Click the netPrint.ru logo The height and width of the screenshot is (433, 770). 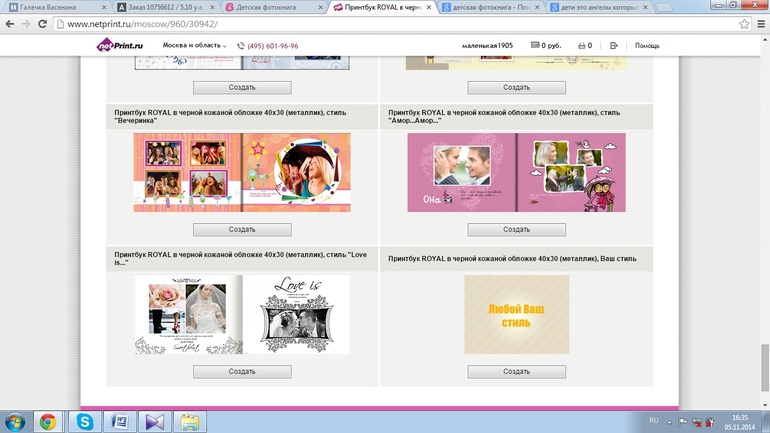118,45
